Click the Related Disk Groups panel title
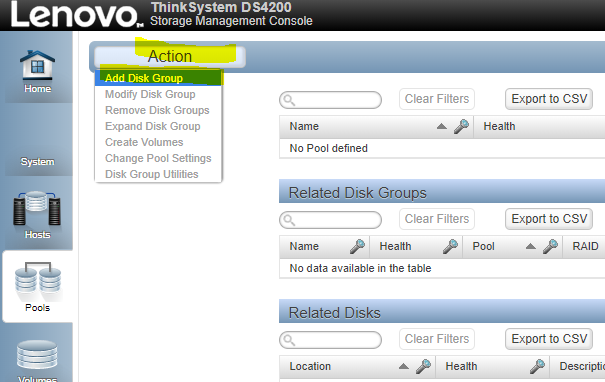The width and height of the screenshot is (605, 382). (x=358, y=193)
